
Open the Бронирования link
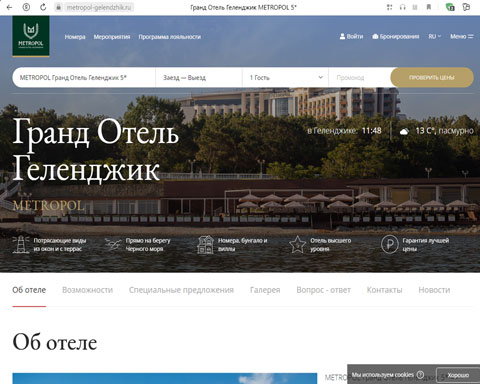click(399, 36)
